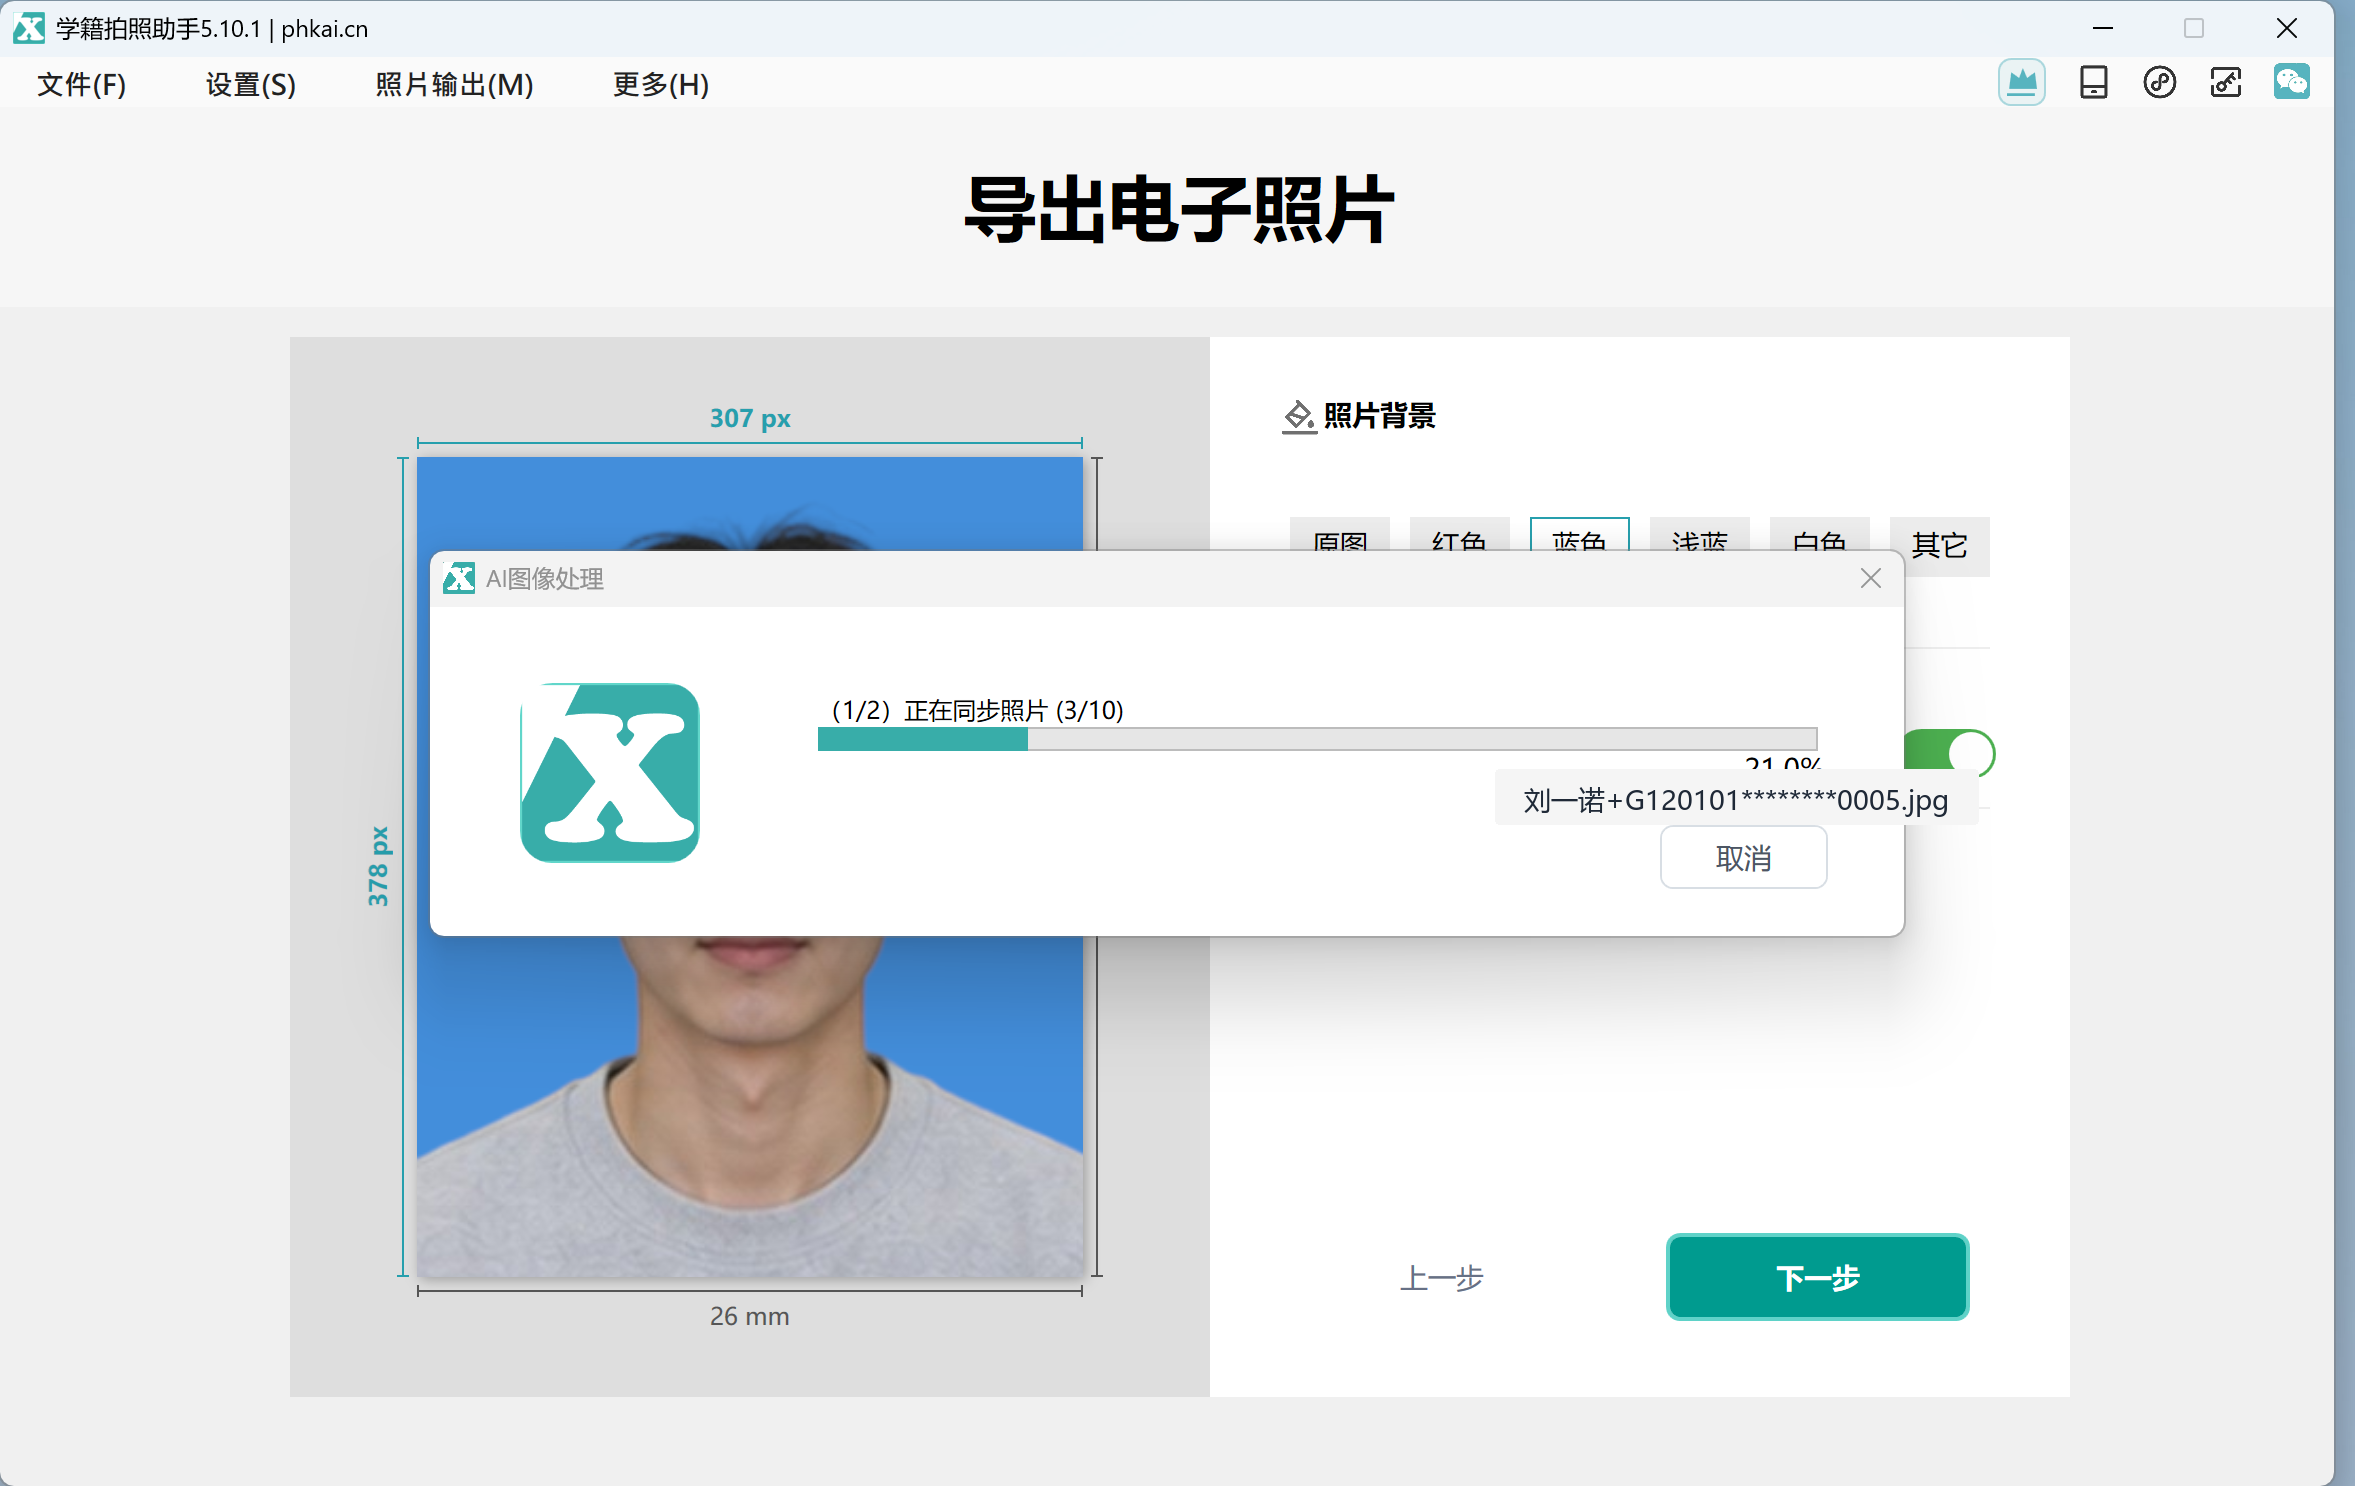Minimize the 学籍拍照助手 window
The width and height of the screenshot is (2355, 1486).
coord(2102,28)
